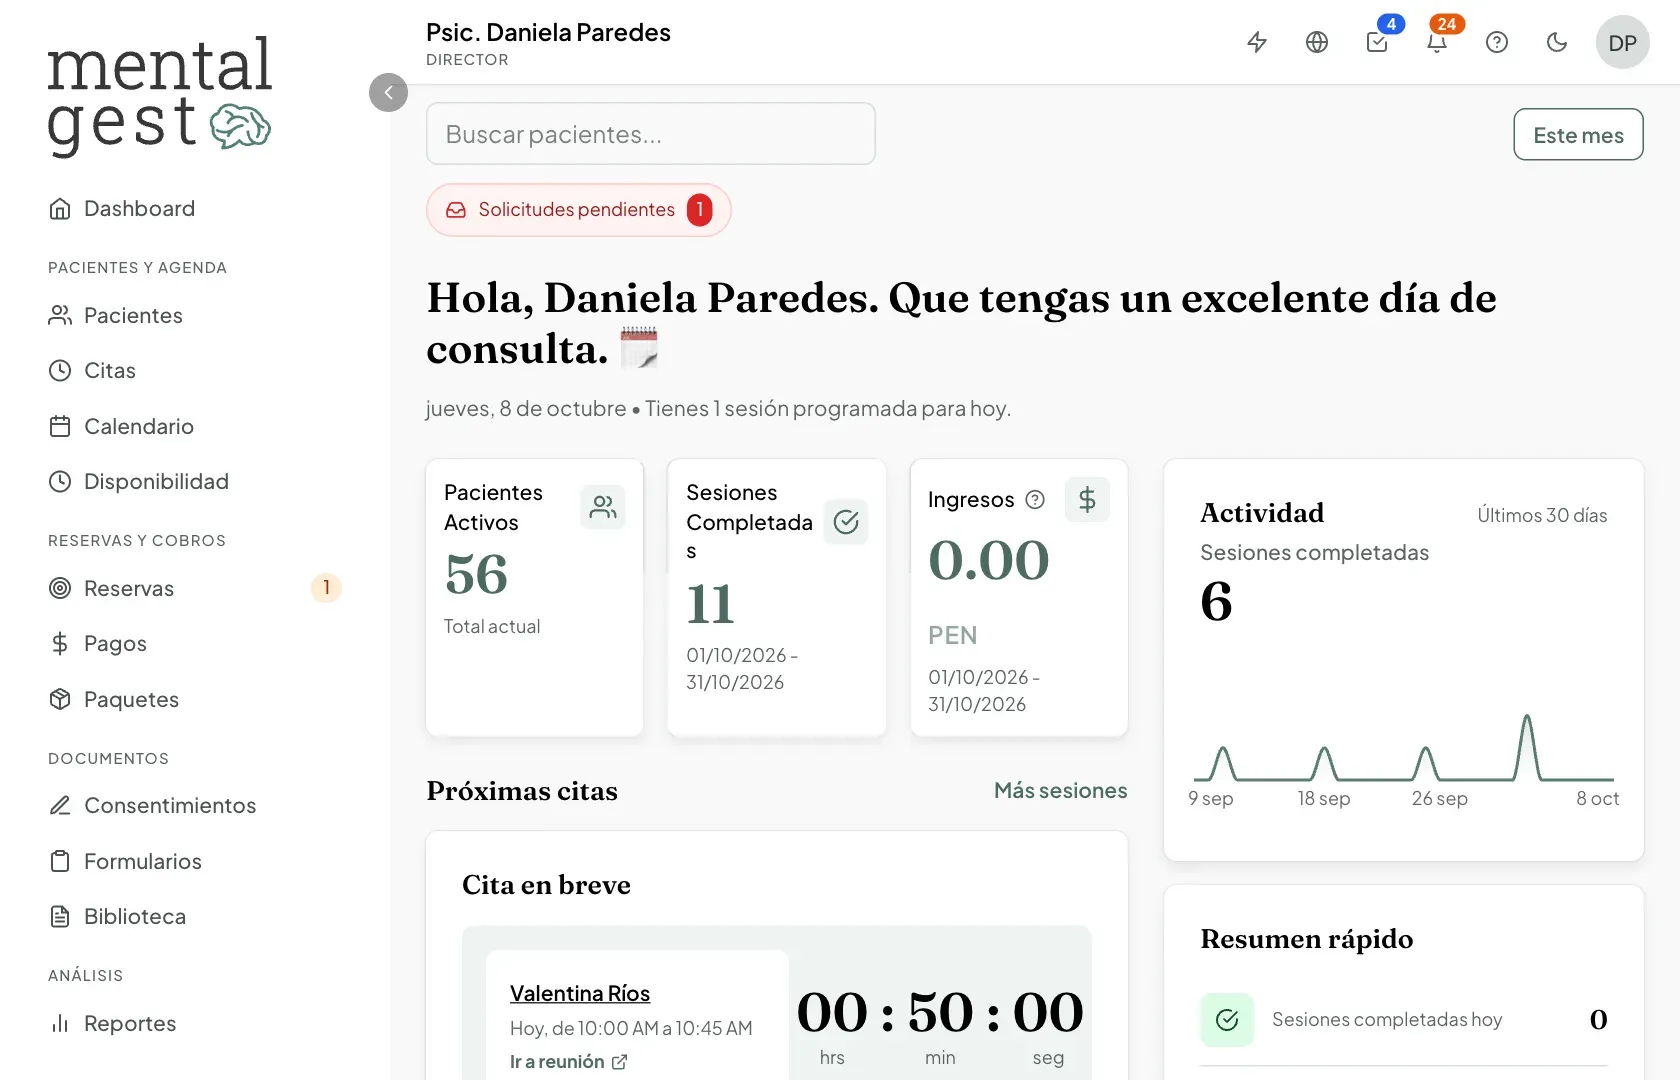
Task: Click the check icon beside Sesiones completadas hoy
Action: 1227,1019
